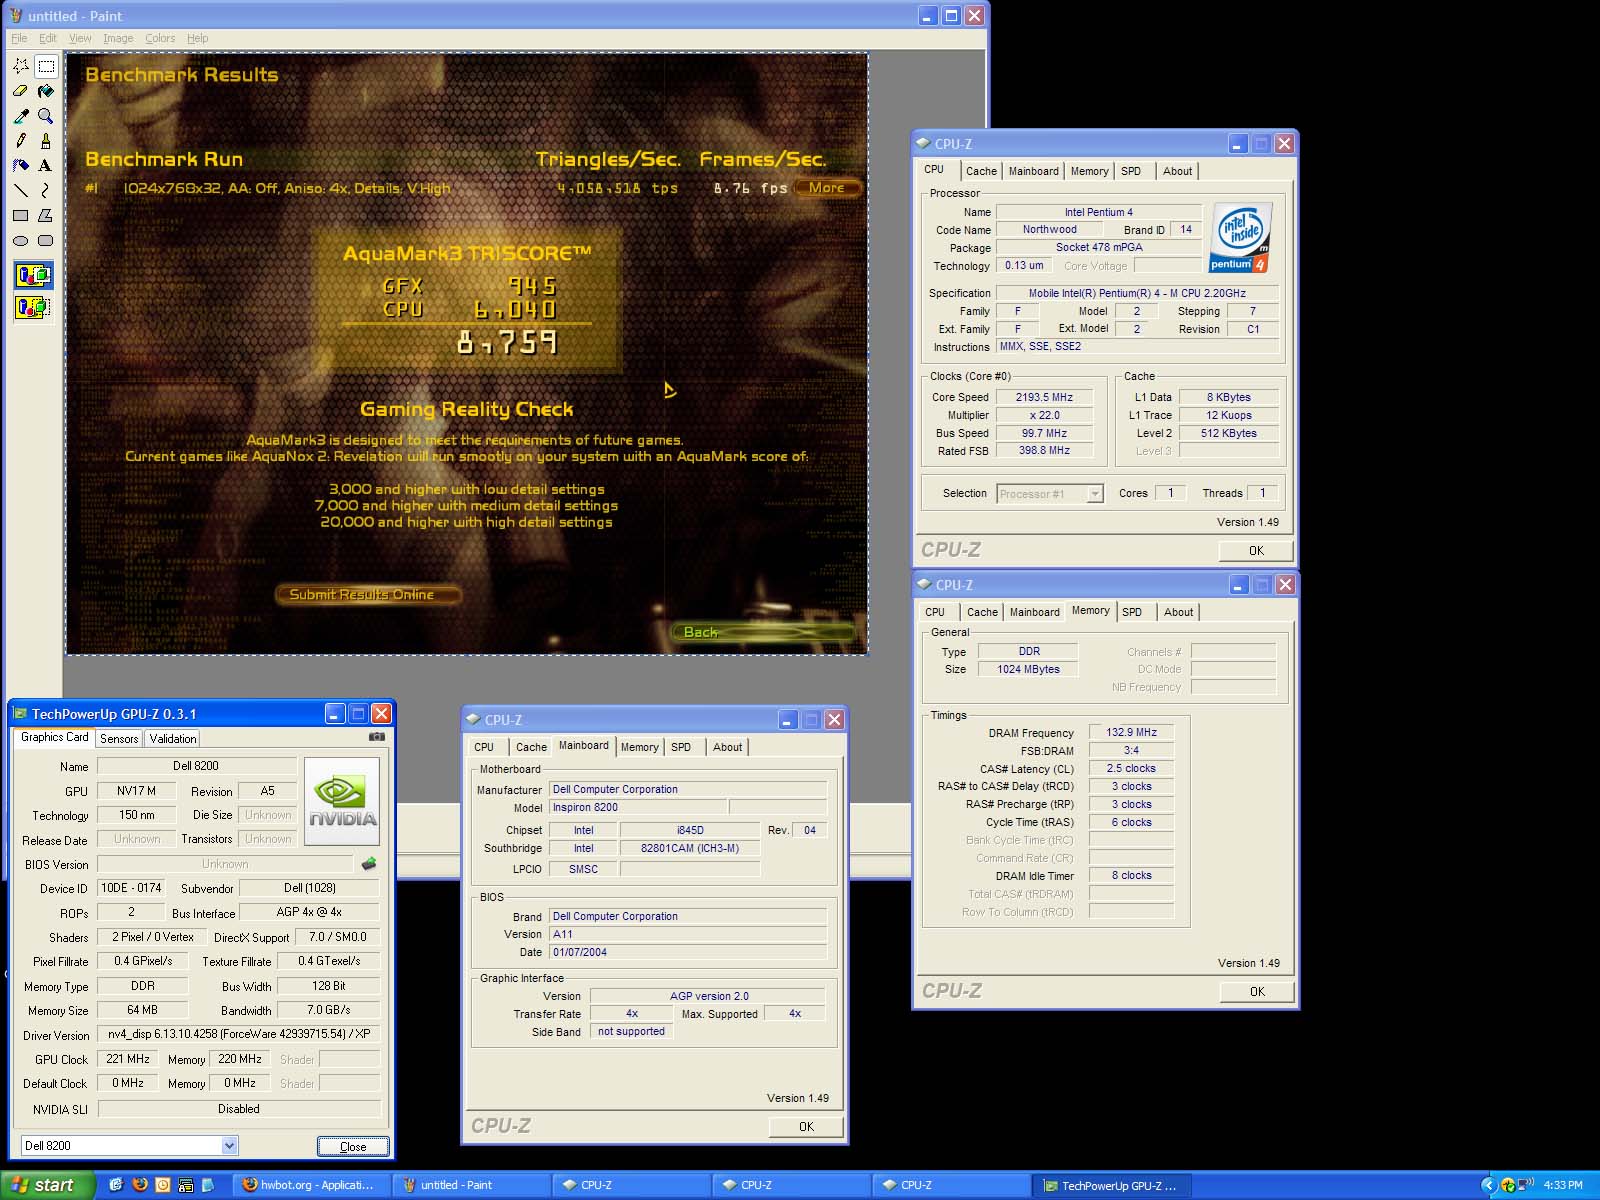Enable transparent selection mode in Paint
This screenshot has height=1200, width=1600.
33,307
